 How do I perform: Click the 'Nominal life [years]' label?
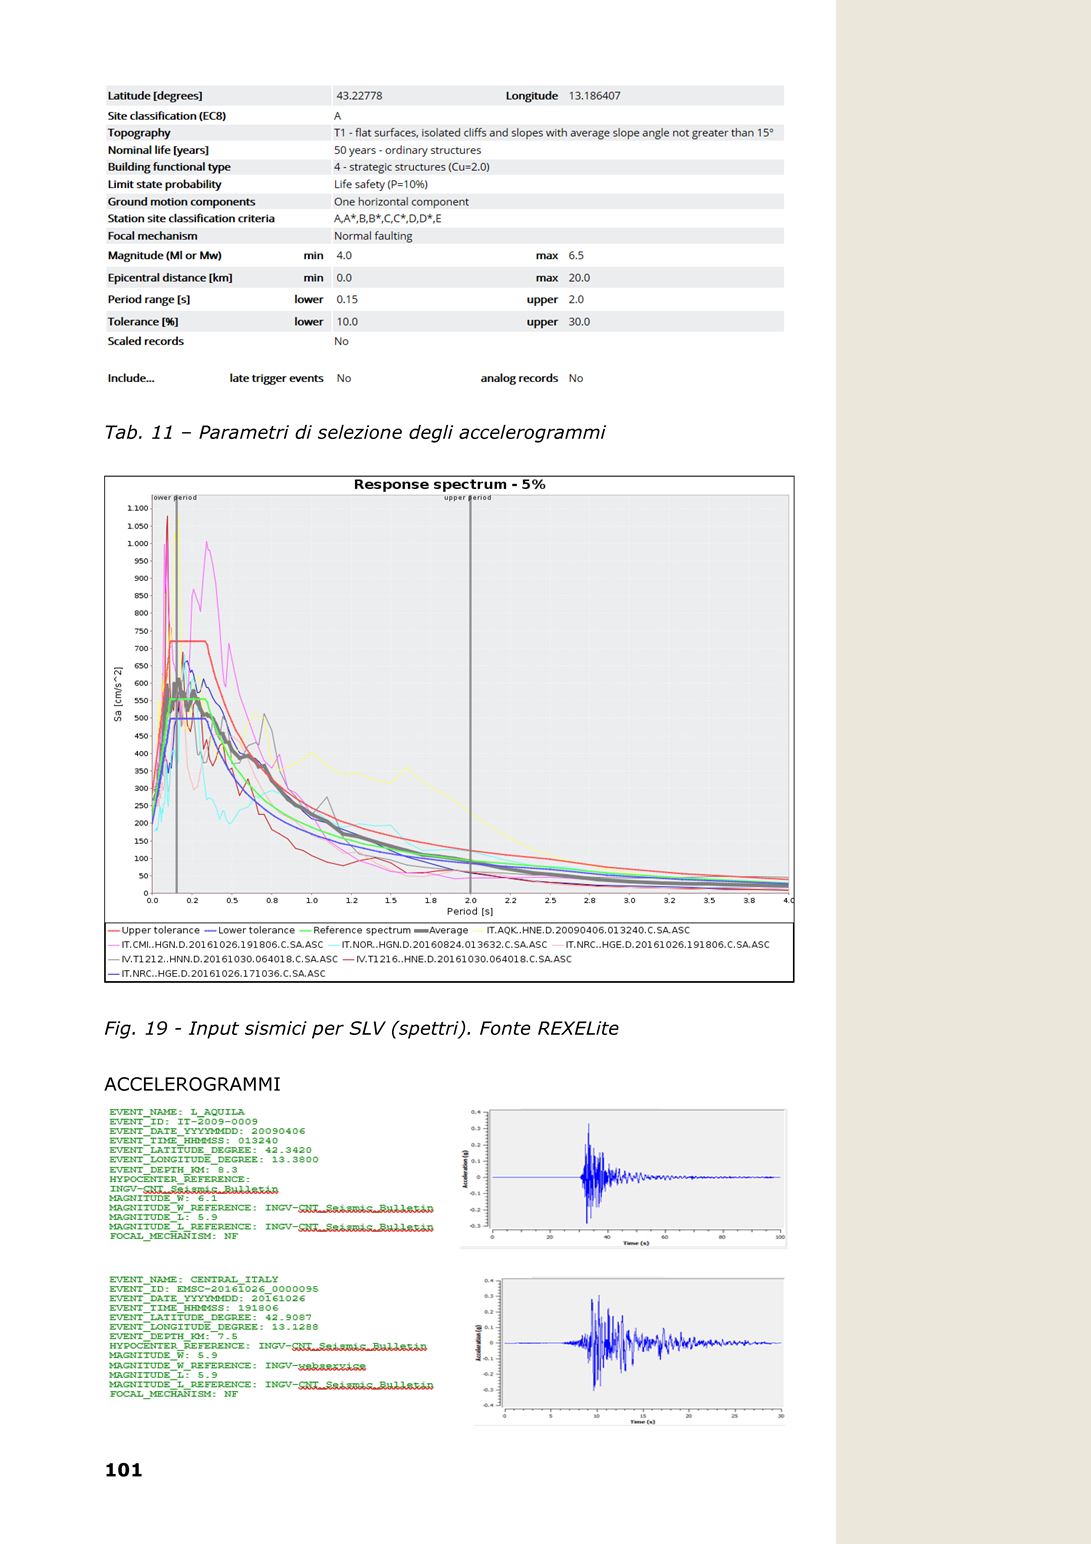[158, 150]
